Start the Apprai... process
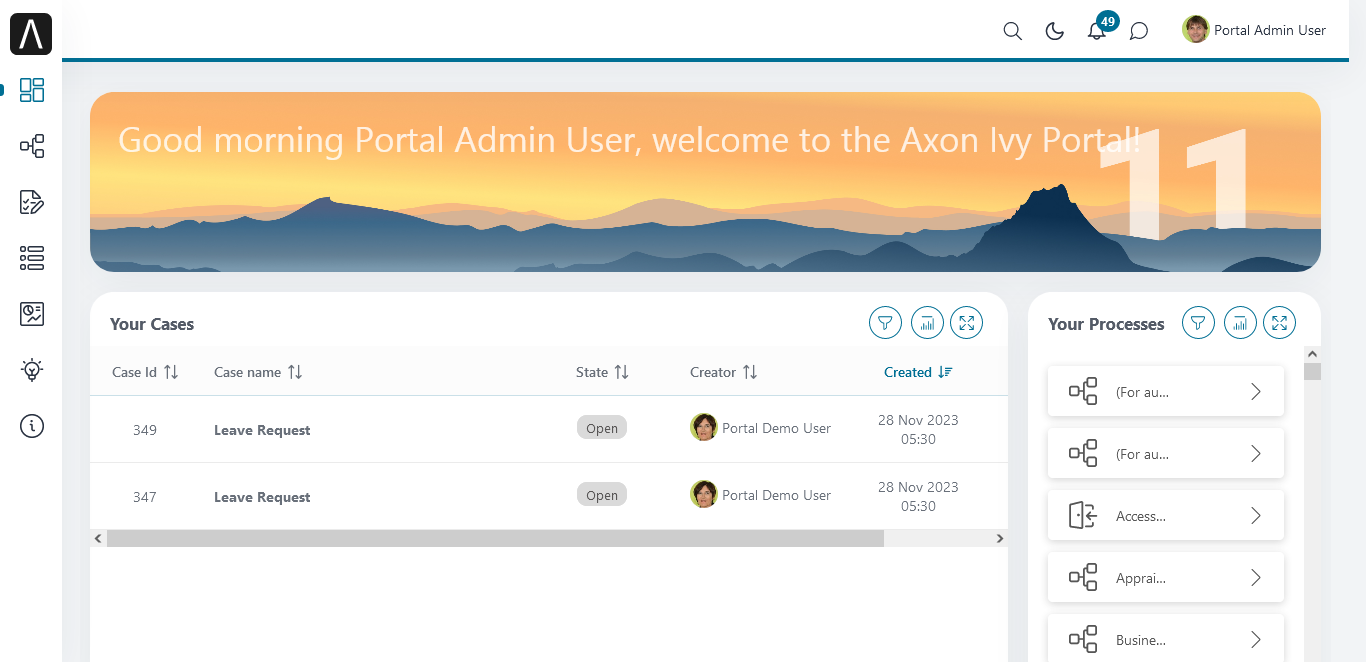 pos(1166,578)
